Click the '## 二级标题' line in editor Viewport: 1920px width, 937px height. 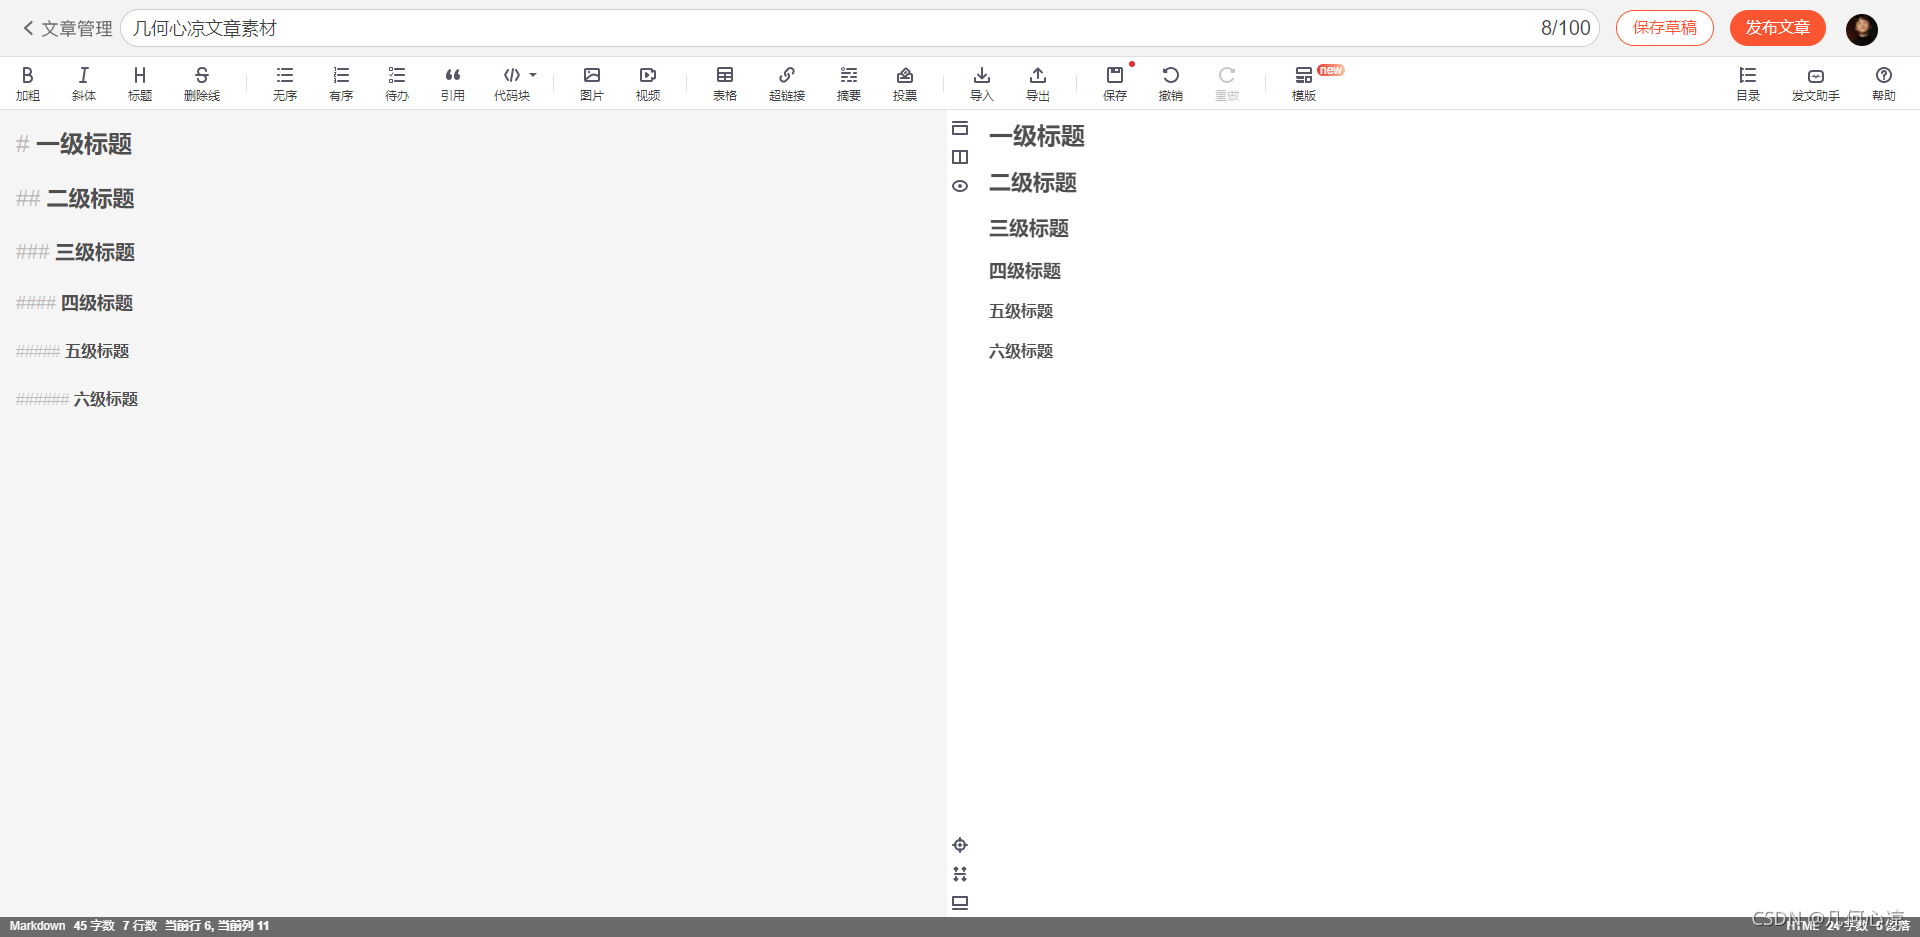click(75, 198)
